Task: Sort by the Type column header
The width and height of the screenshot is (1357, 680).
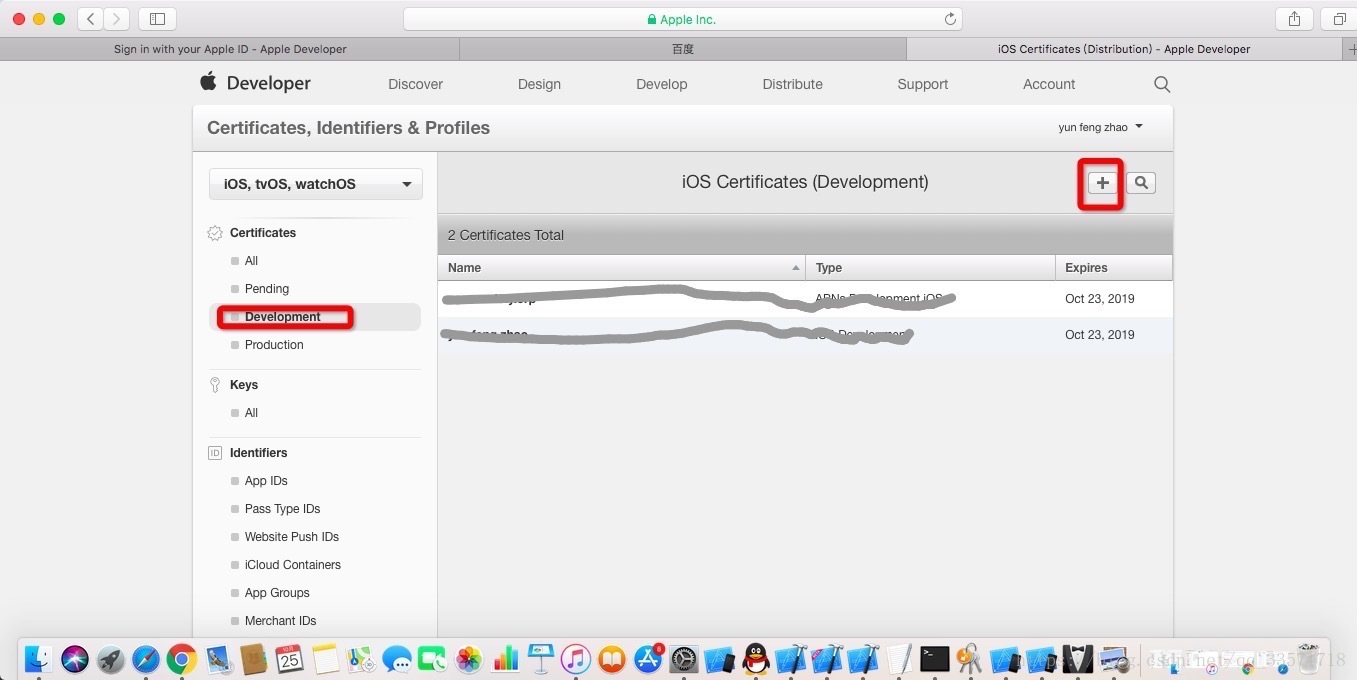Action: (930, 268)
